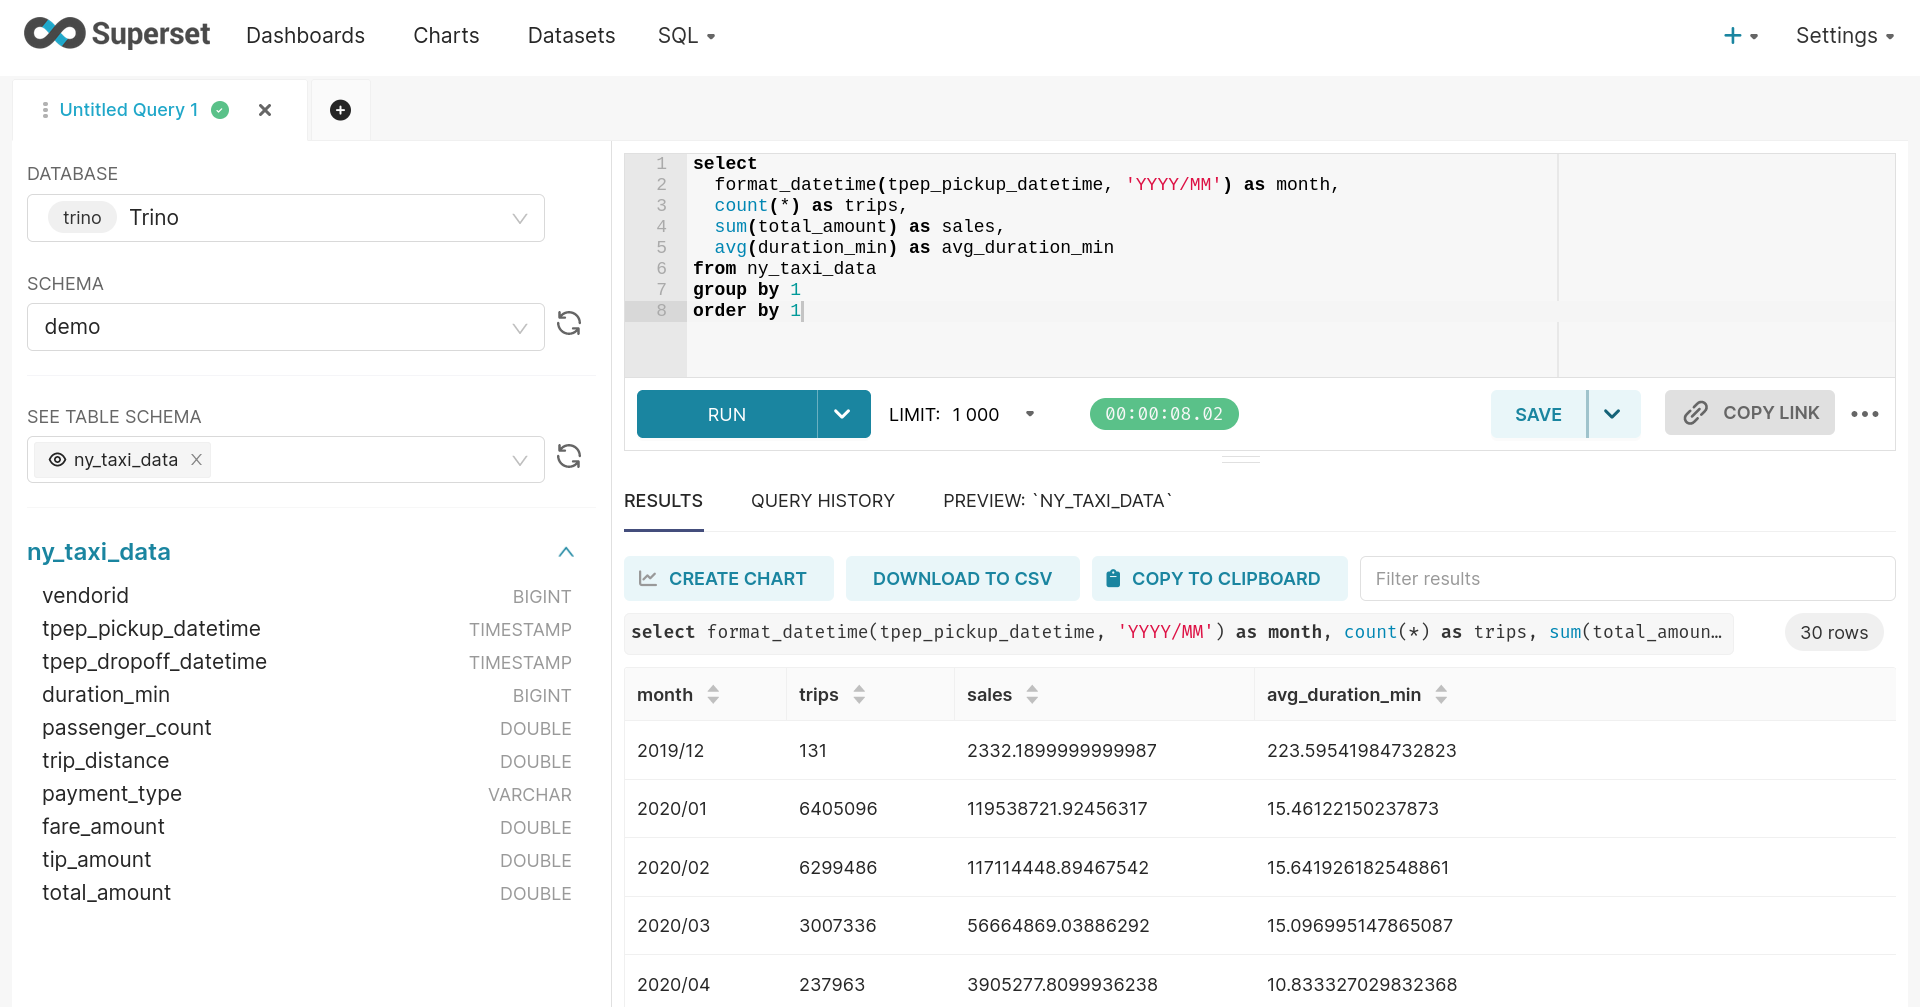1920x1007 pixels.
Task: Remove ny_taxi_data from table selection
Action: [197, 460]
